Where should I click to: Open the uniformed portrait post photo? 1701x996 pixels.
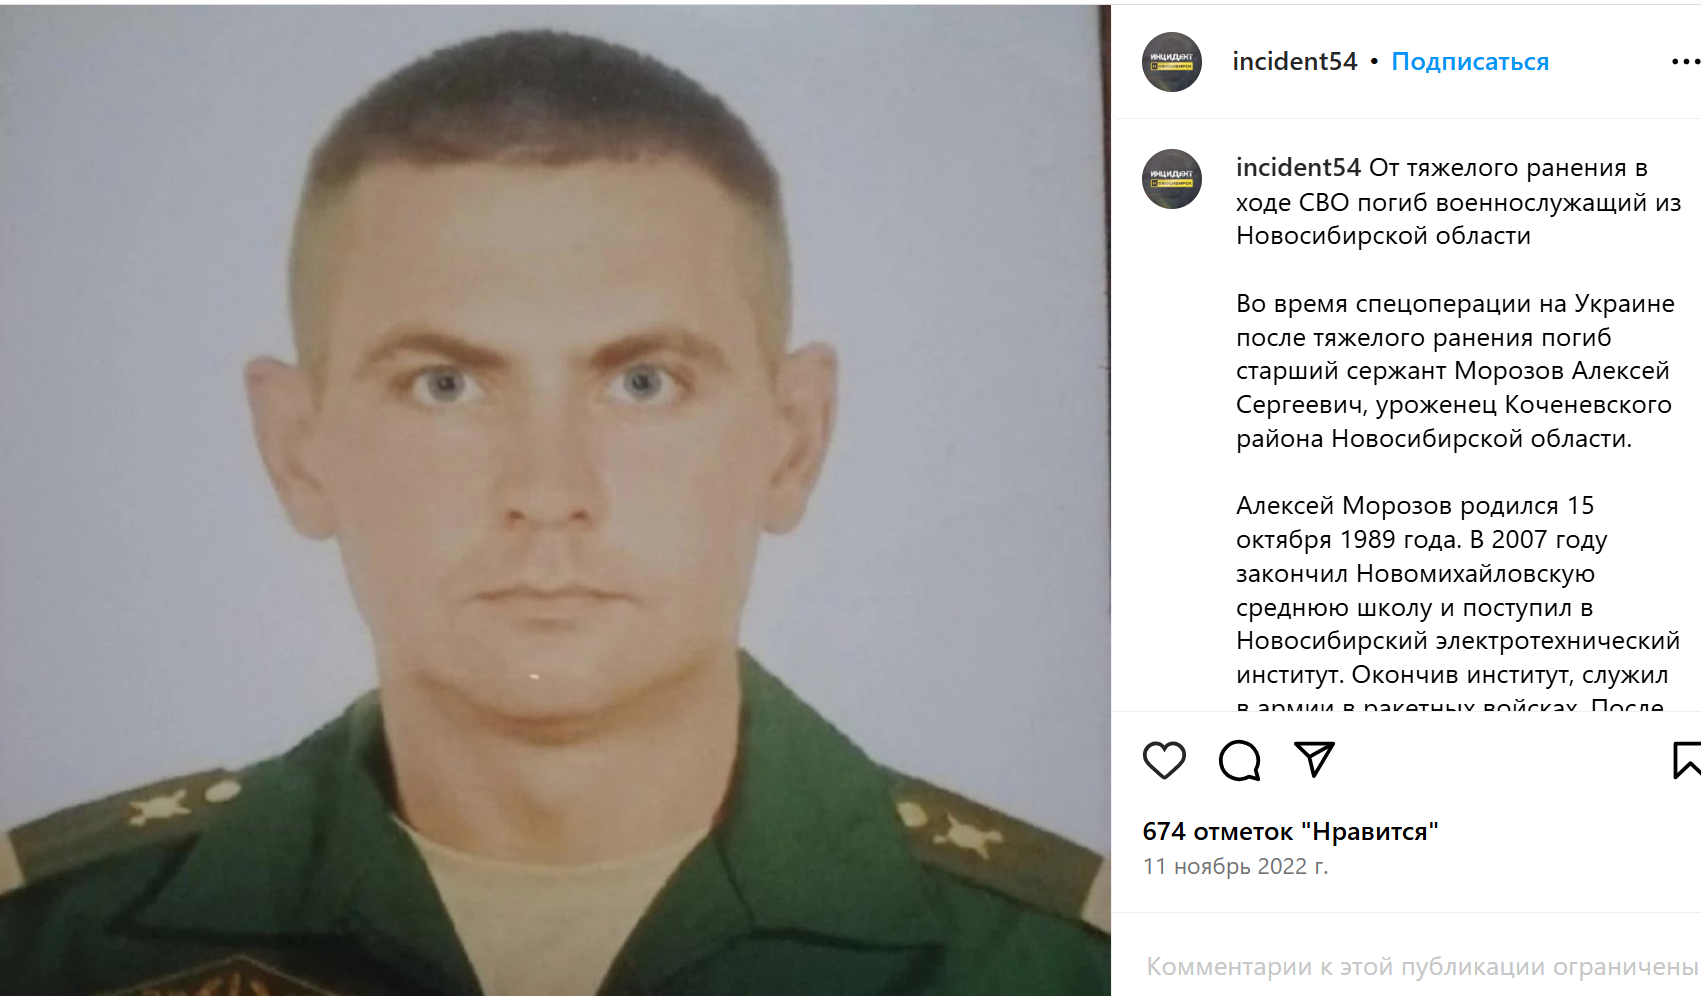(555, 500)
